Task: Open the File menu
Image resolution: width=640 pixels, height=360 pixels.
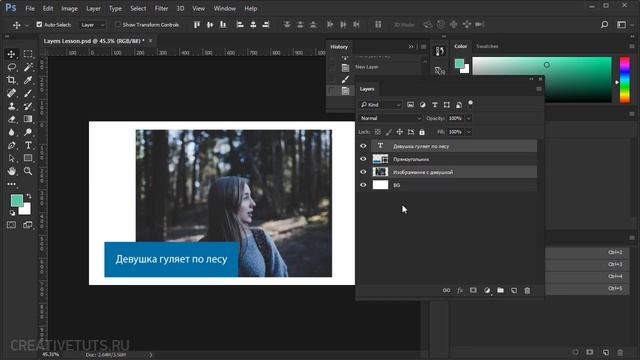Action: point(30,8)
